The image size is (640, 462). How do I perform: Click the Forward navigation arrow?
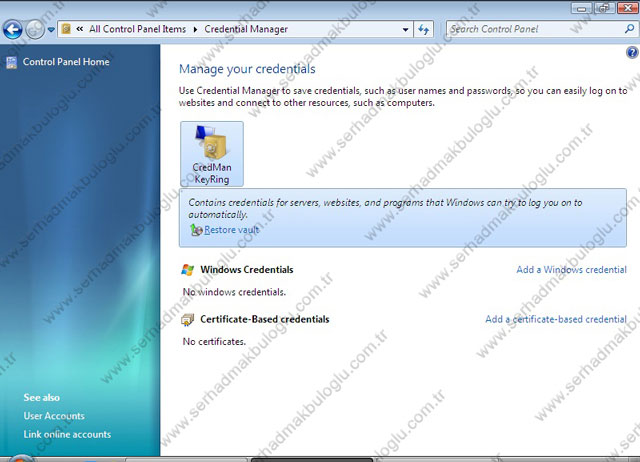point(35,29)
